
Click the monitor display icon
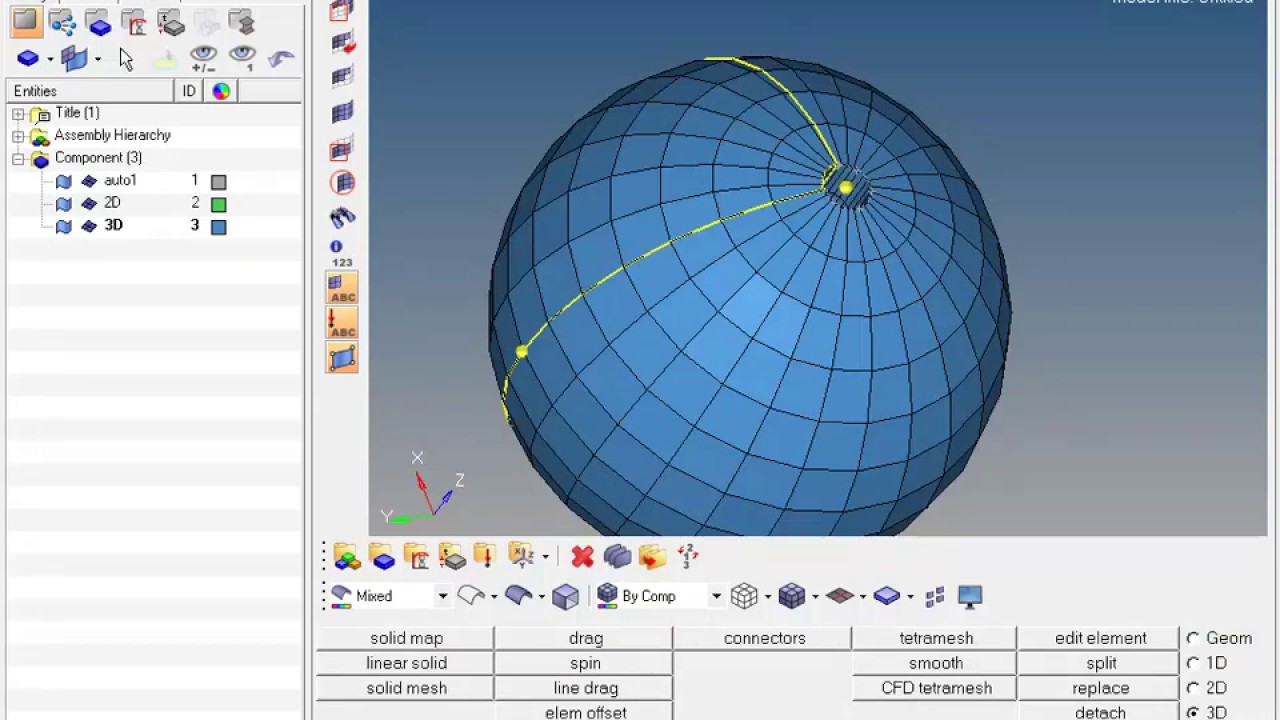click(969, 596)
